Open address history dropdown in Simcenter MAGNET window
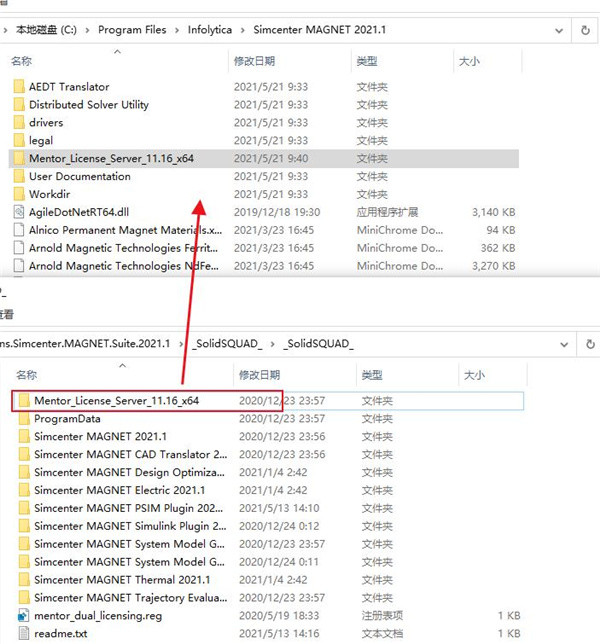 click(559, 30)
